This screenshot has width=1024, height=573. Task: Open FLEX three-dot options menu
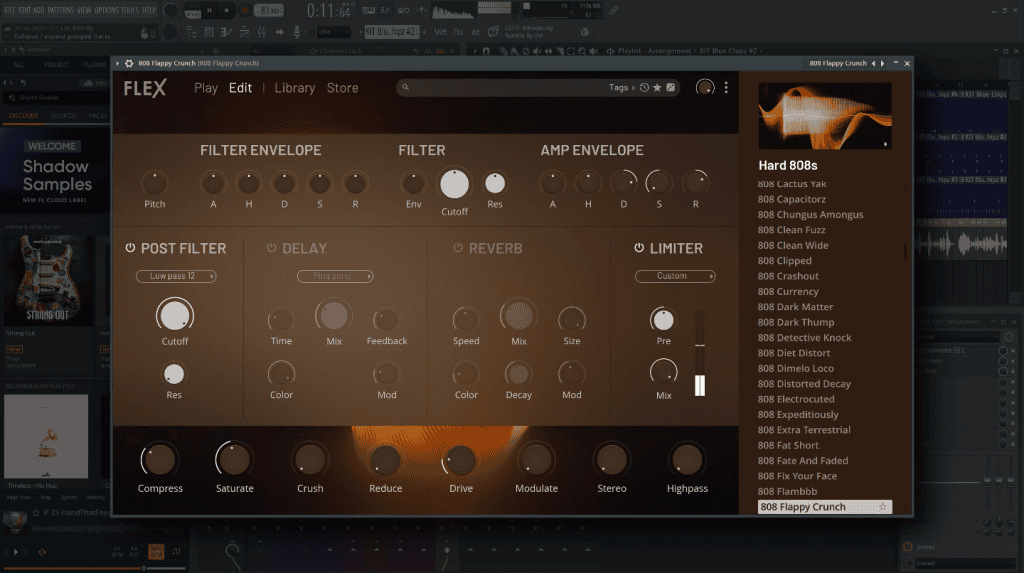726,88
